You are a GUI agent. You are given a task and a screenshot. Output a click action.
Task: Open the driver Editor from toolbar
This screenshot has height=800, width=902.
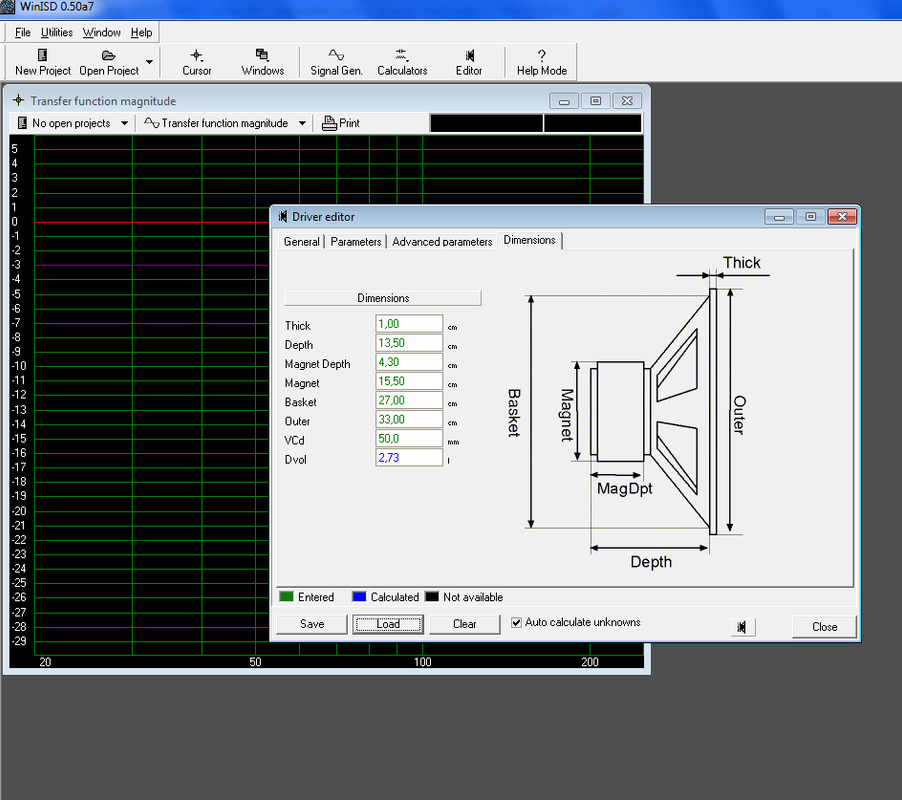point(469,62)
